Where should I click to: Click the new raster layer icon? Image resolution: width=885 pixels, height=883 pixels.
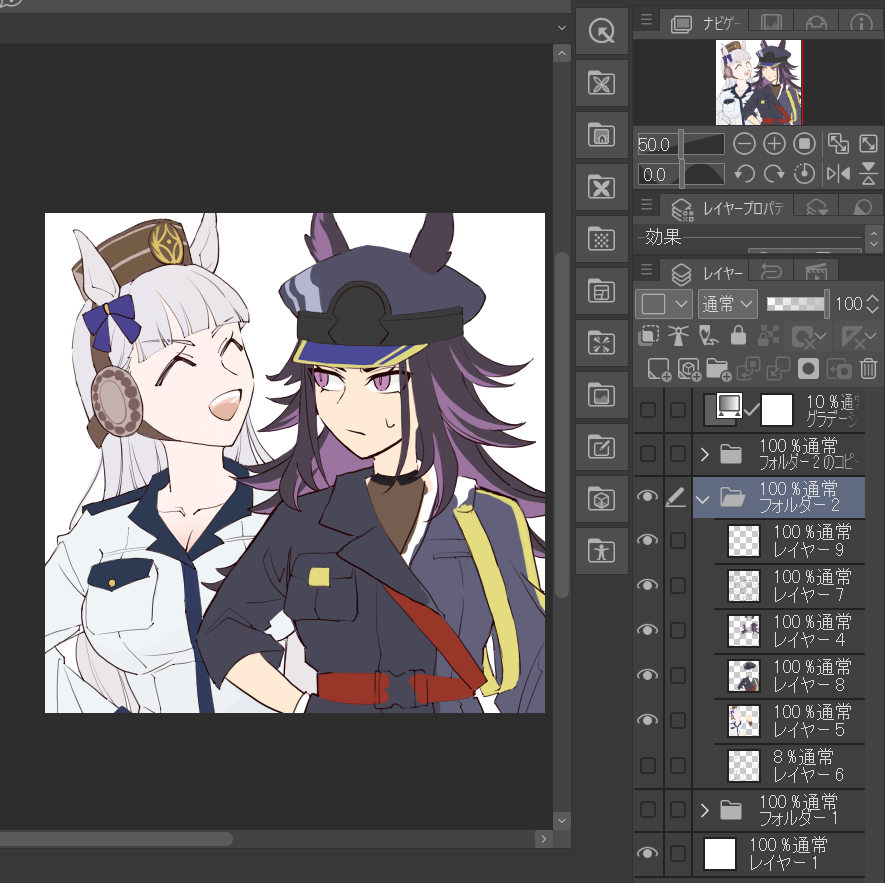(658, 369)
